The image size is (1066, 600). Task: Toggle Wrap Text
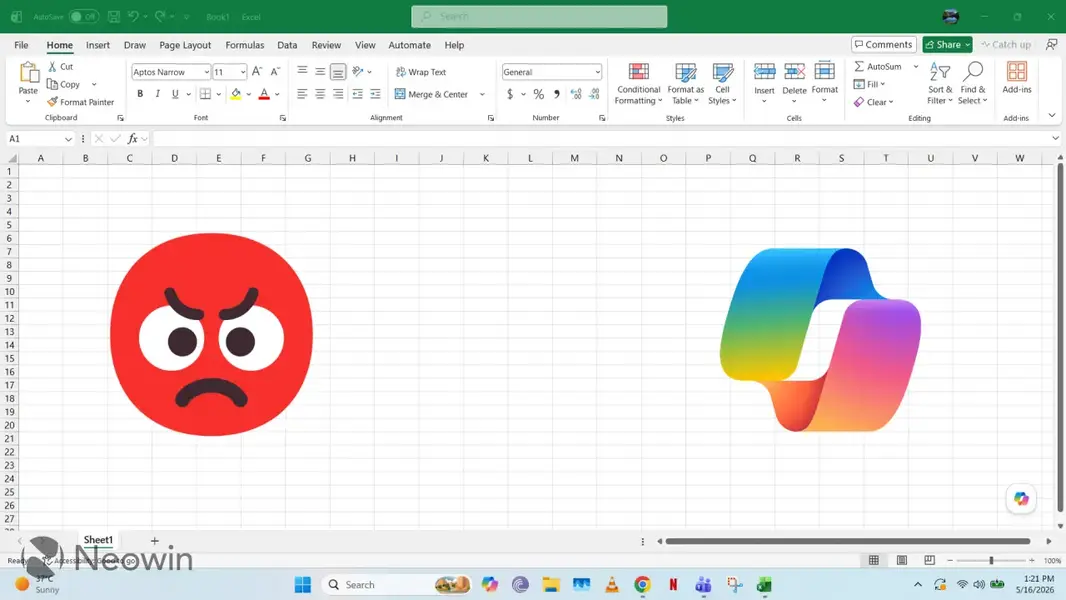pos(421,71)
